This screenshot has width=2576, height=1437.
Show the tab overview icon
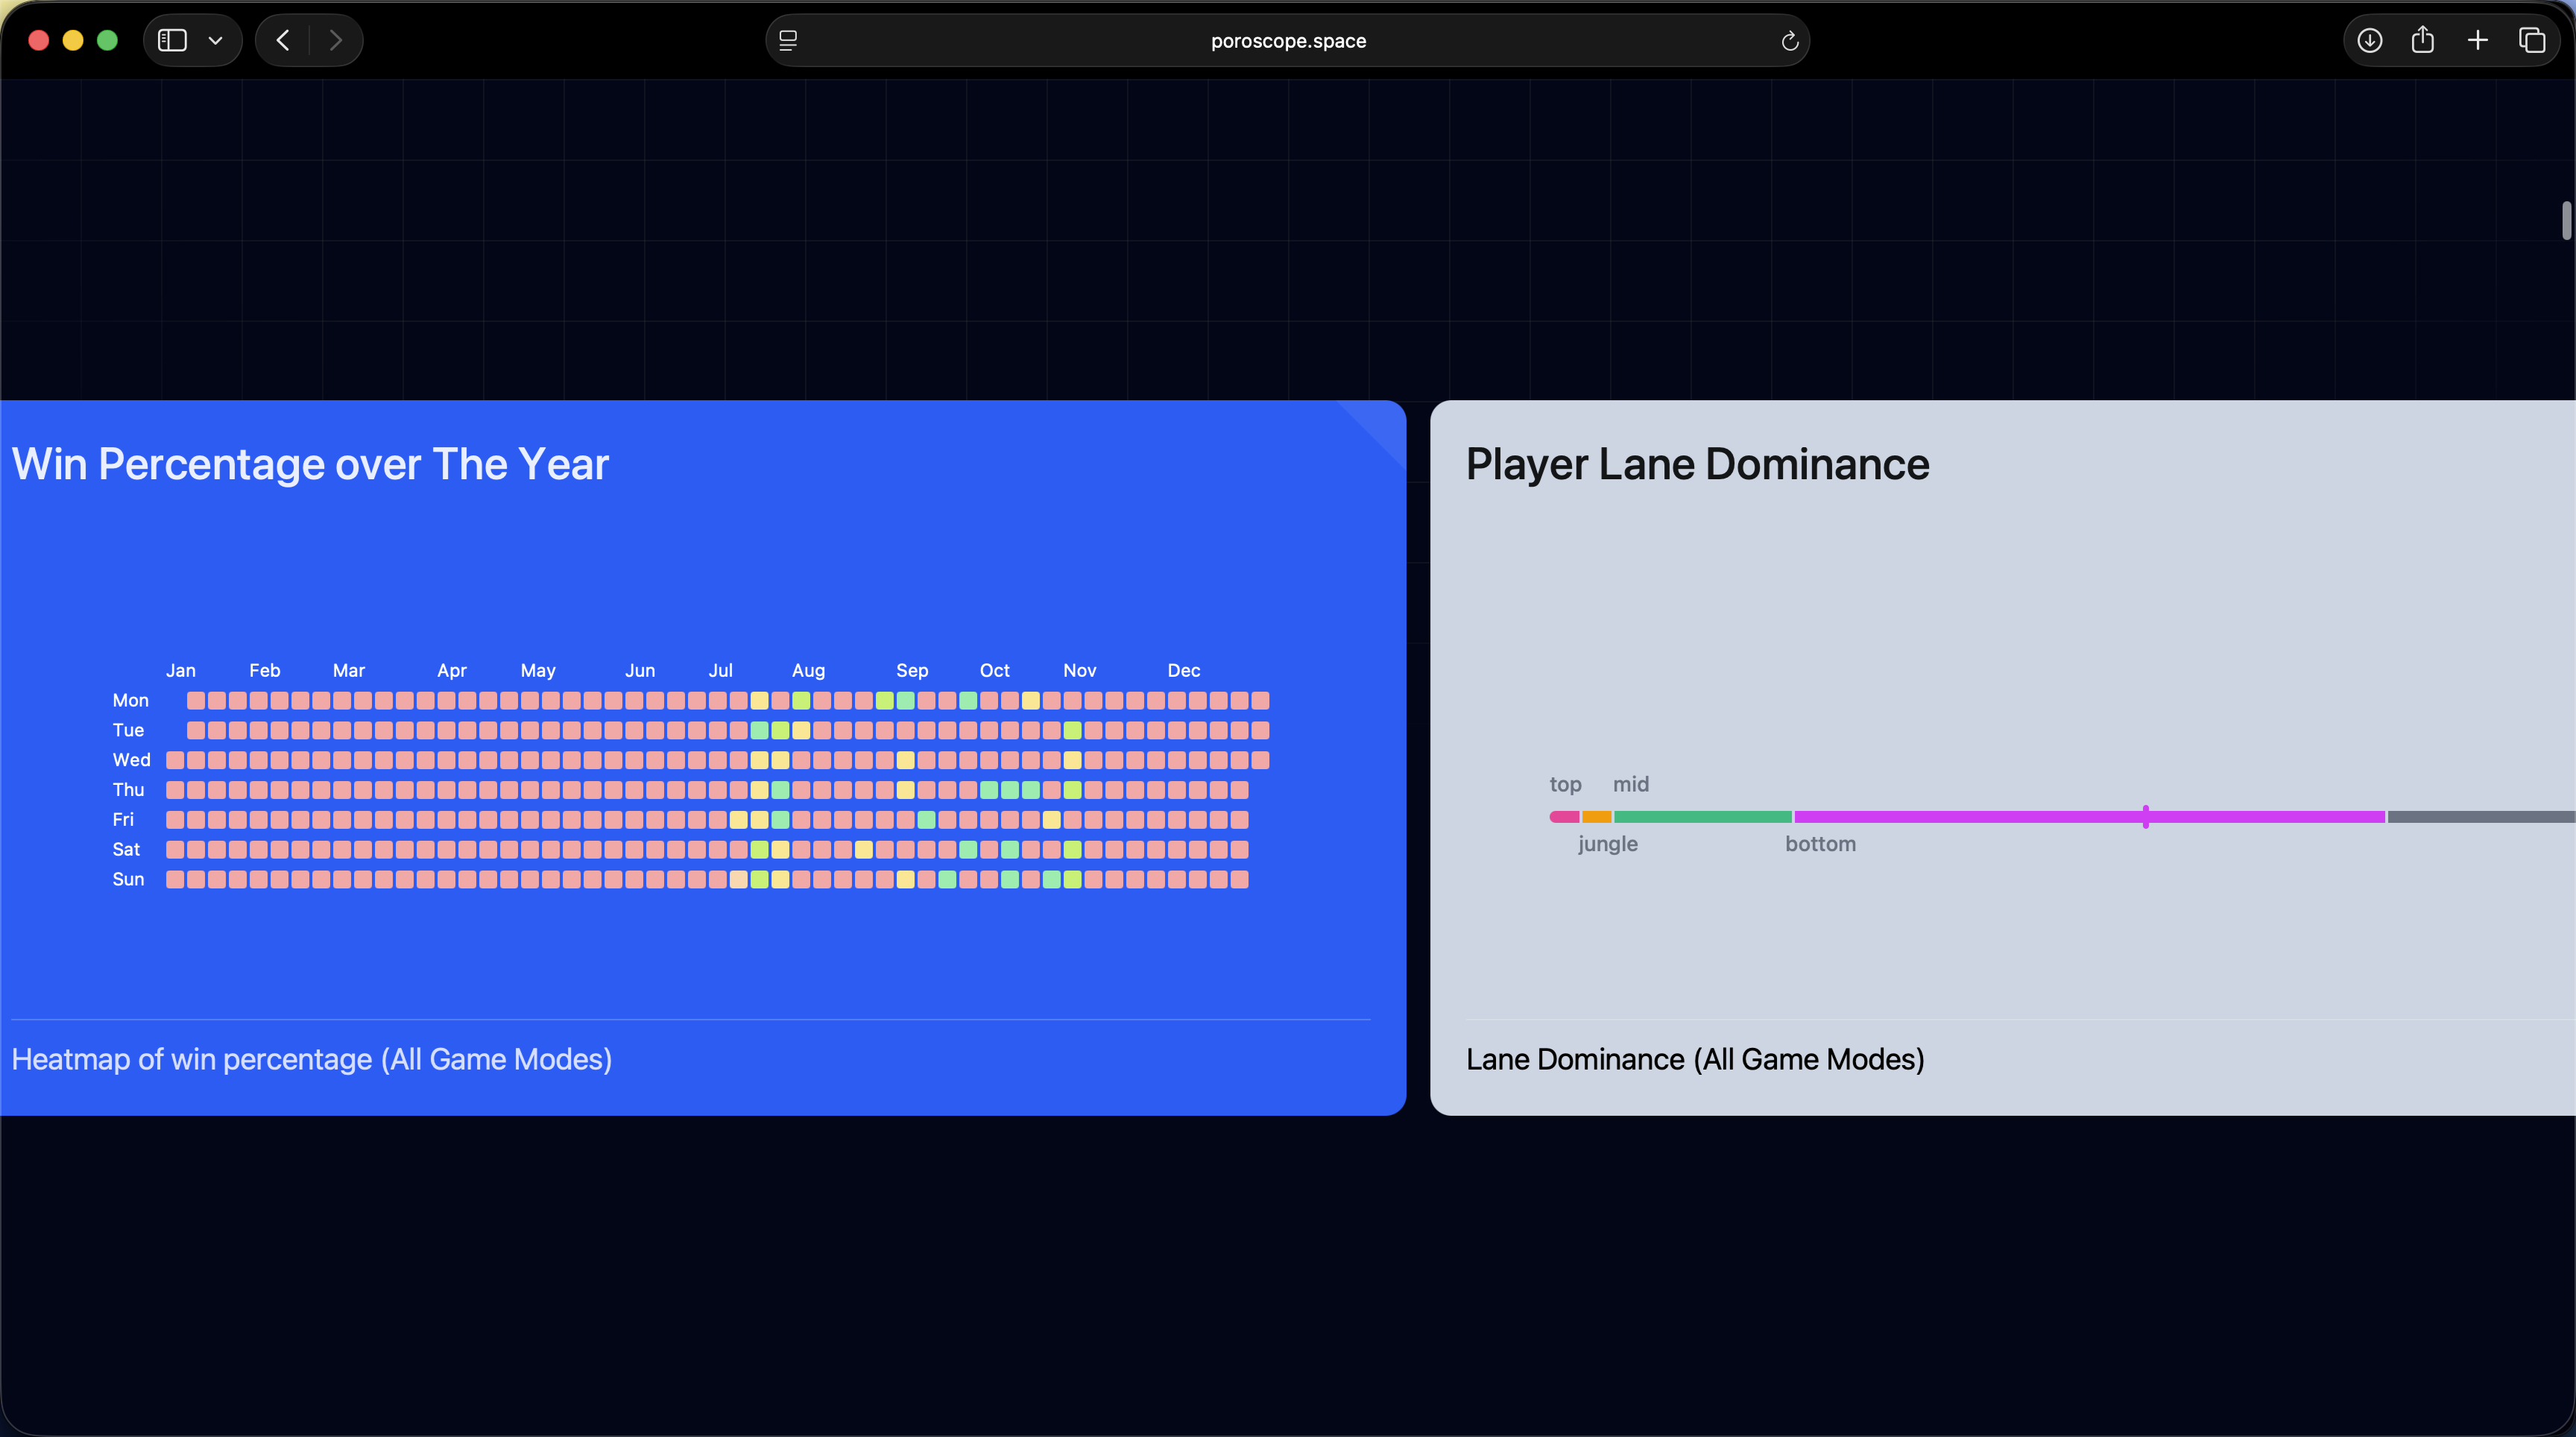(2531, 40)
